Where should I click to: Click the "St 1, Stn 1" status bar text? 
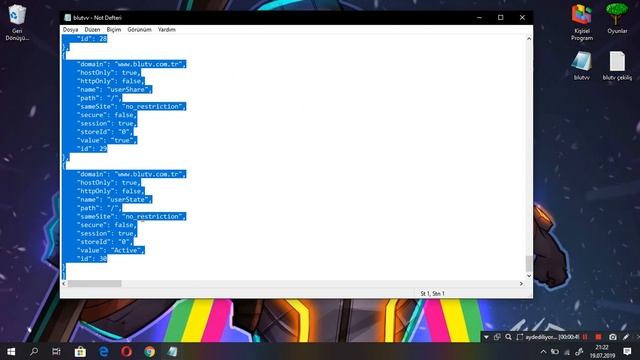tap(432, 293)
